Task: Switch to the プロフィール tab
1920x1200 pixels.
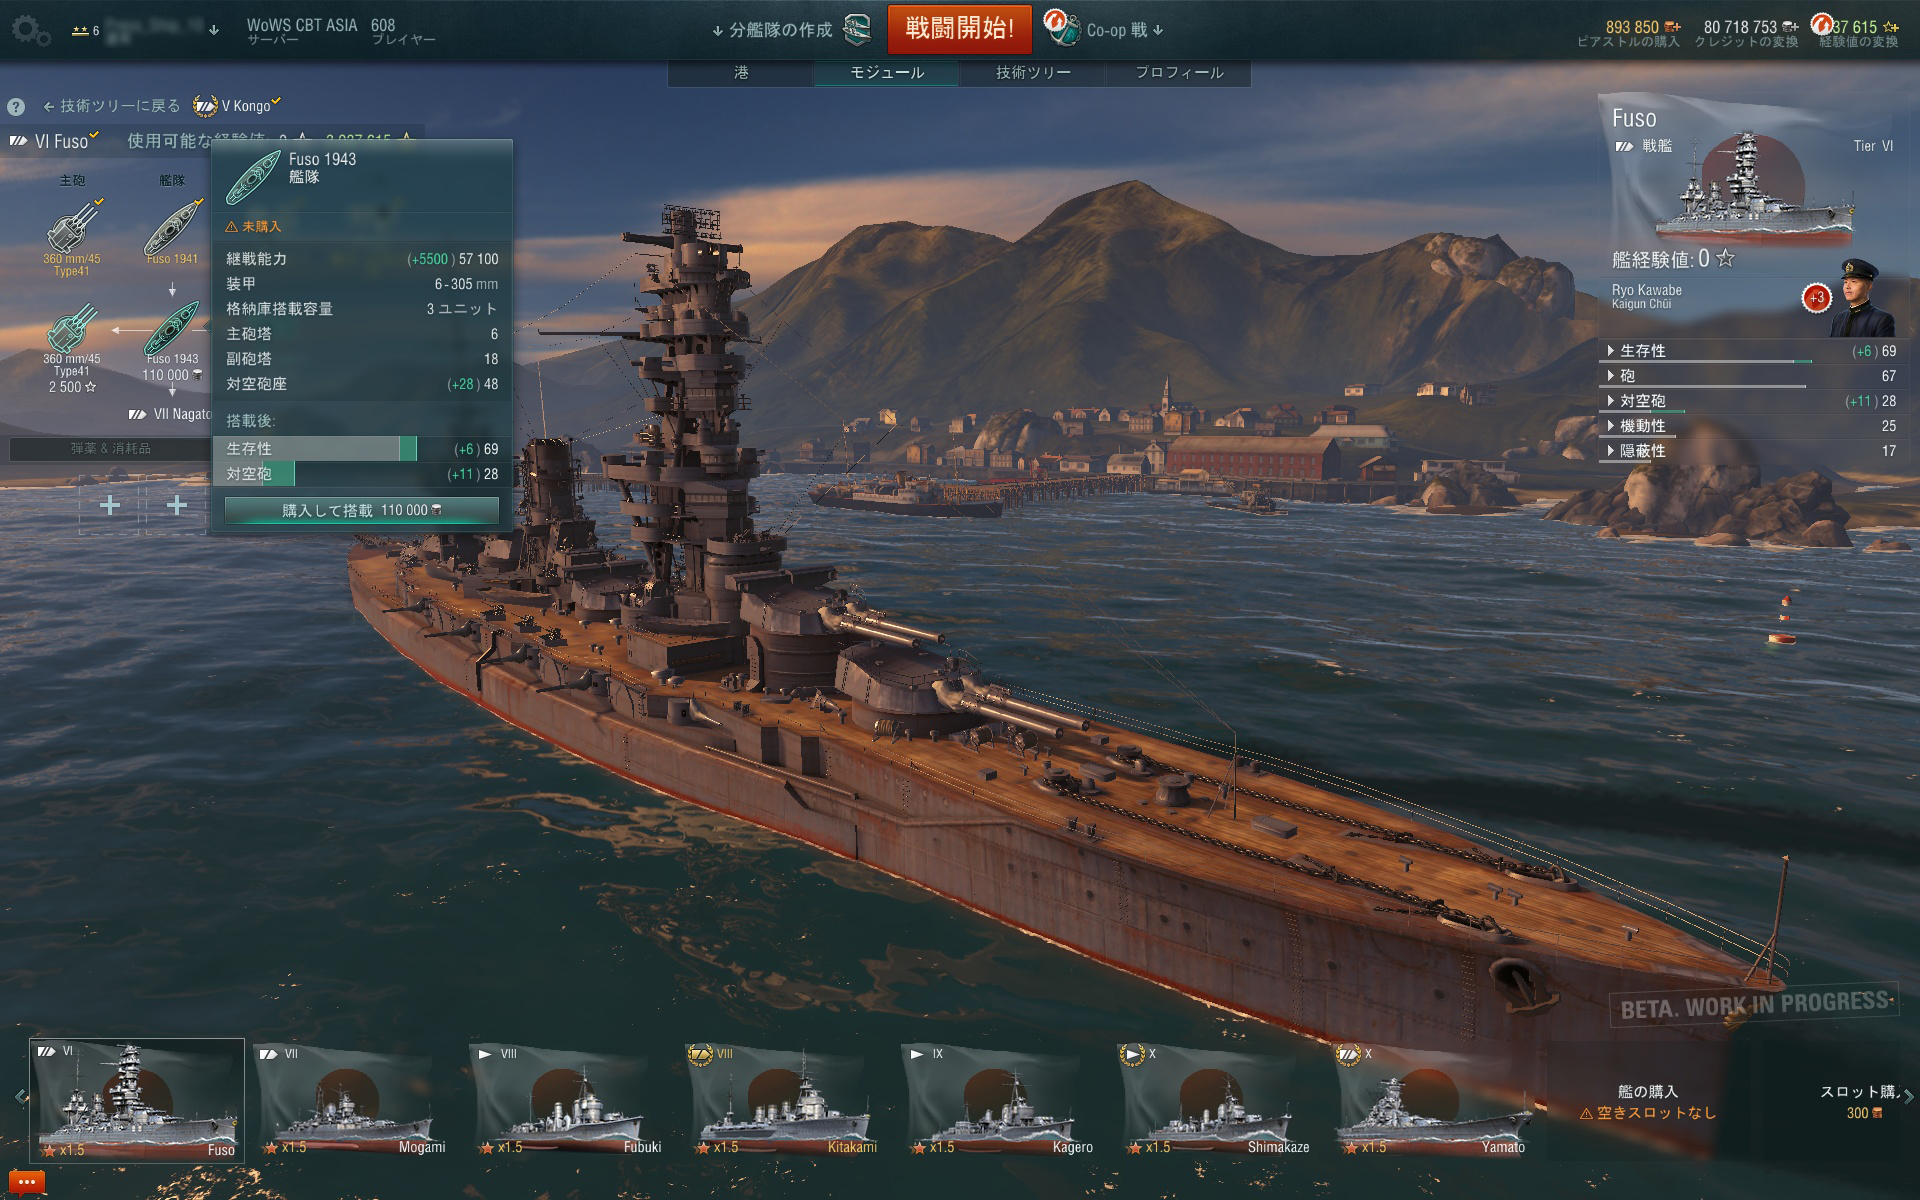Action: (1179, 73)
